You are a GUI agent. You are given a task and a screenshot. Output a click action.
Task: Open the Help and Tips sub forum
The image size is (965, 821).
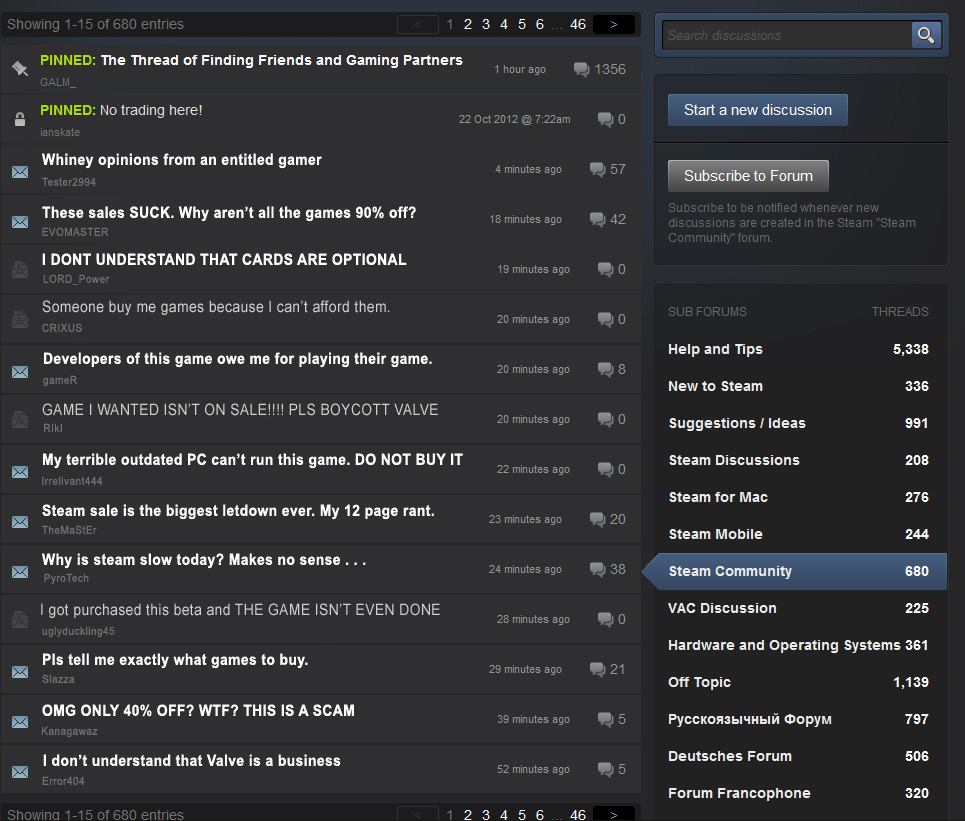(715, 349)
